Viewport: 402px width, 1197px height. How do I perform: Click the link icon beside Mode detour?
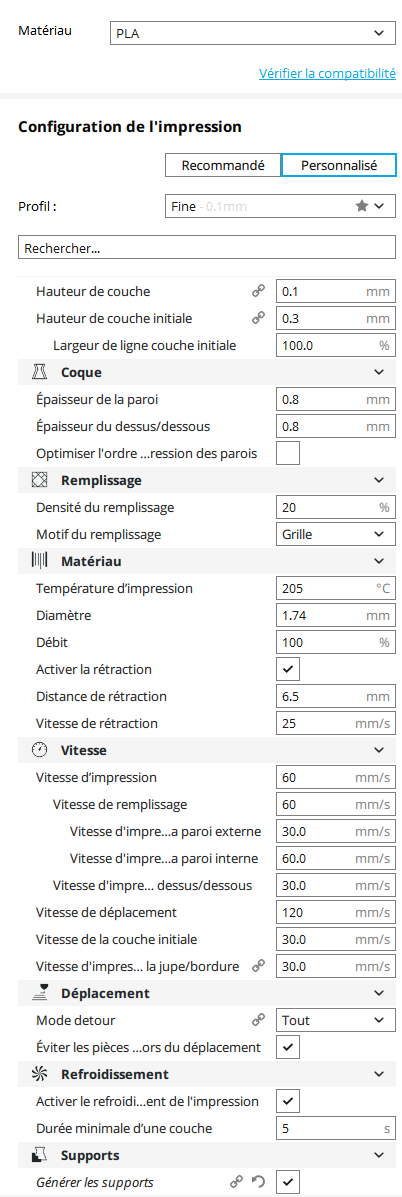(259, 1020)
